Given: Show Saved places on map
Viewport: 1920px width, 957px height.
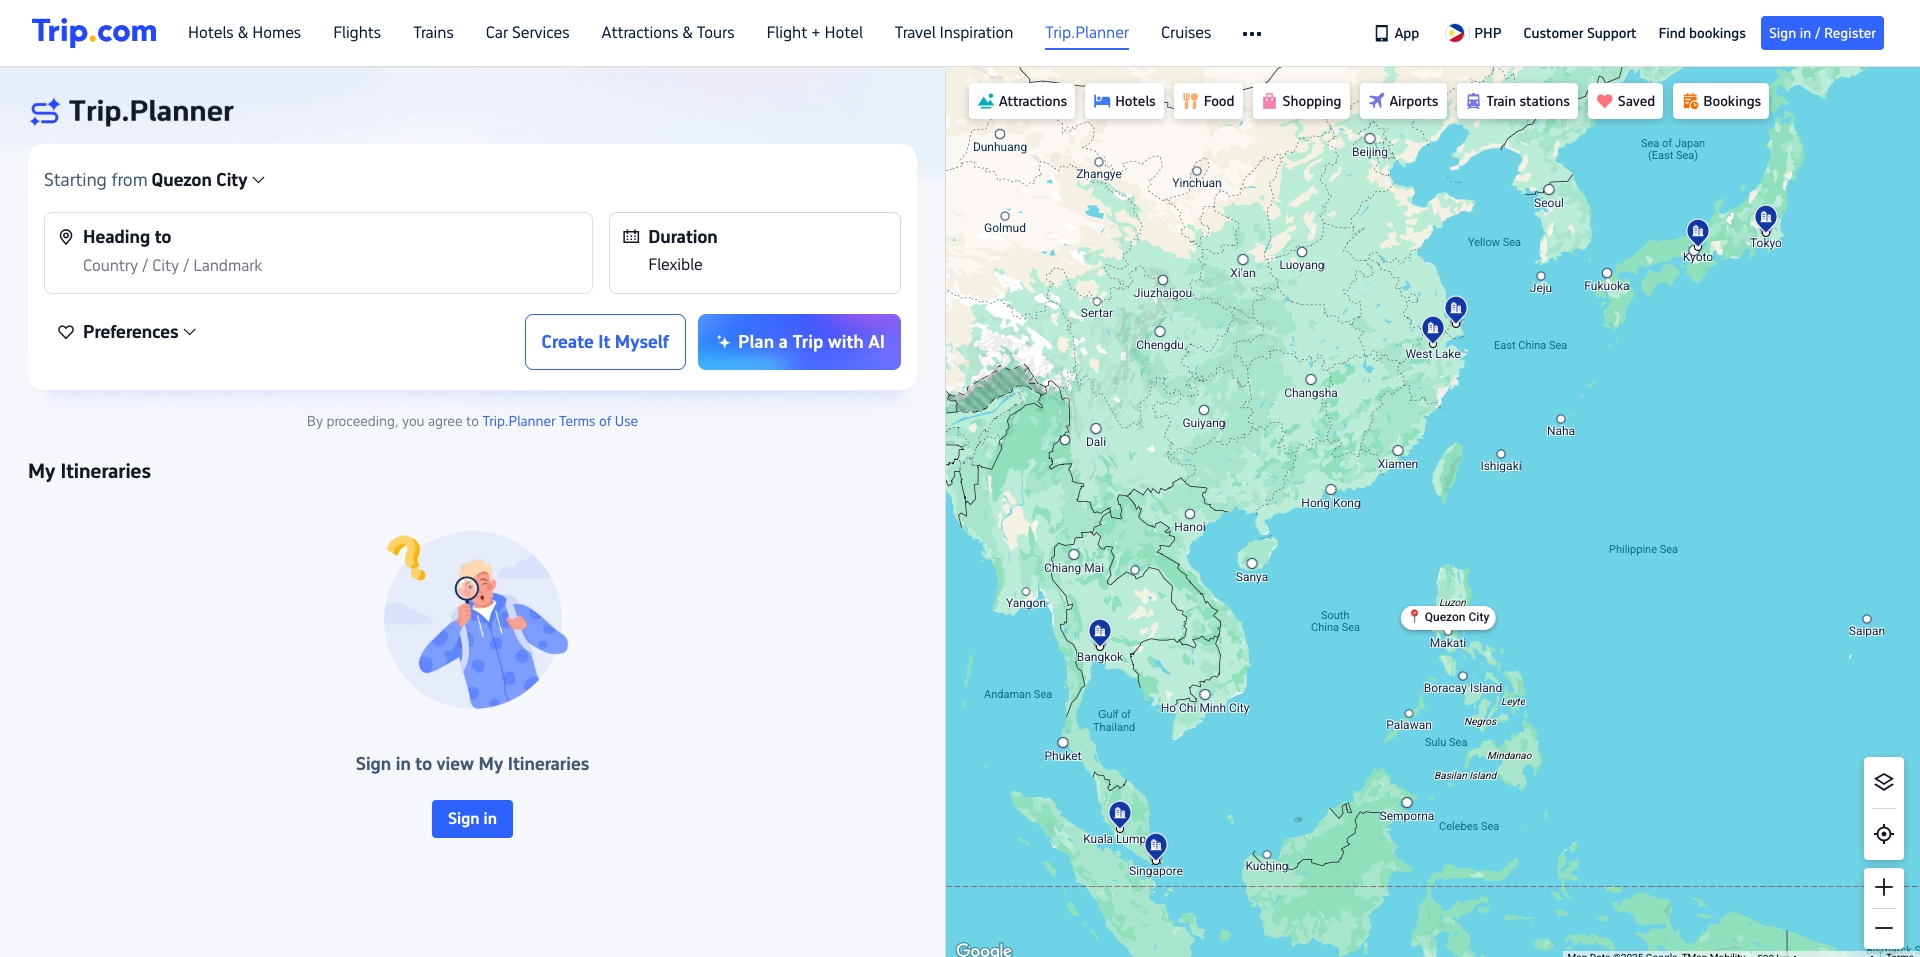Looking at the screenshot, I should coord(1625,101).
